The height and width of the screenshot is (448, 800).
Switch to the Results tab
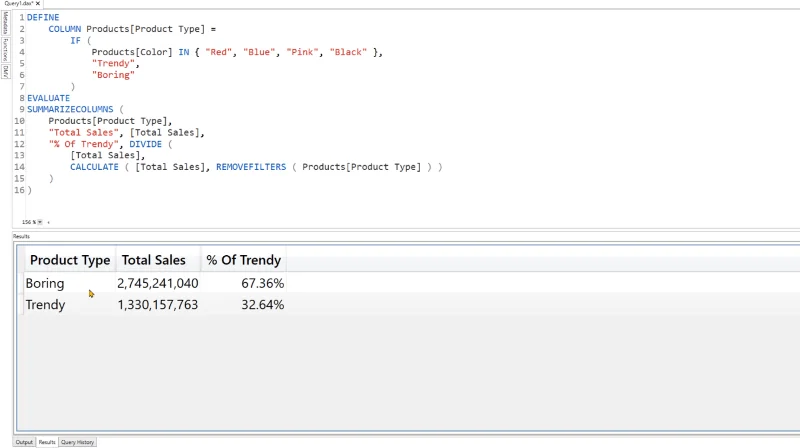[47, 442]
